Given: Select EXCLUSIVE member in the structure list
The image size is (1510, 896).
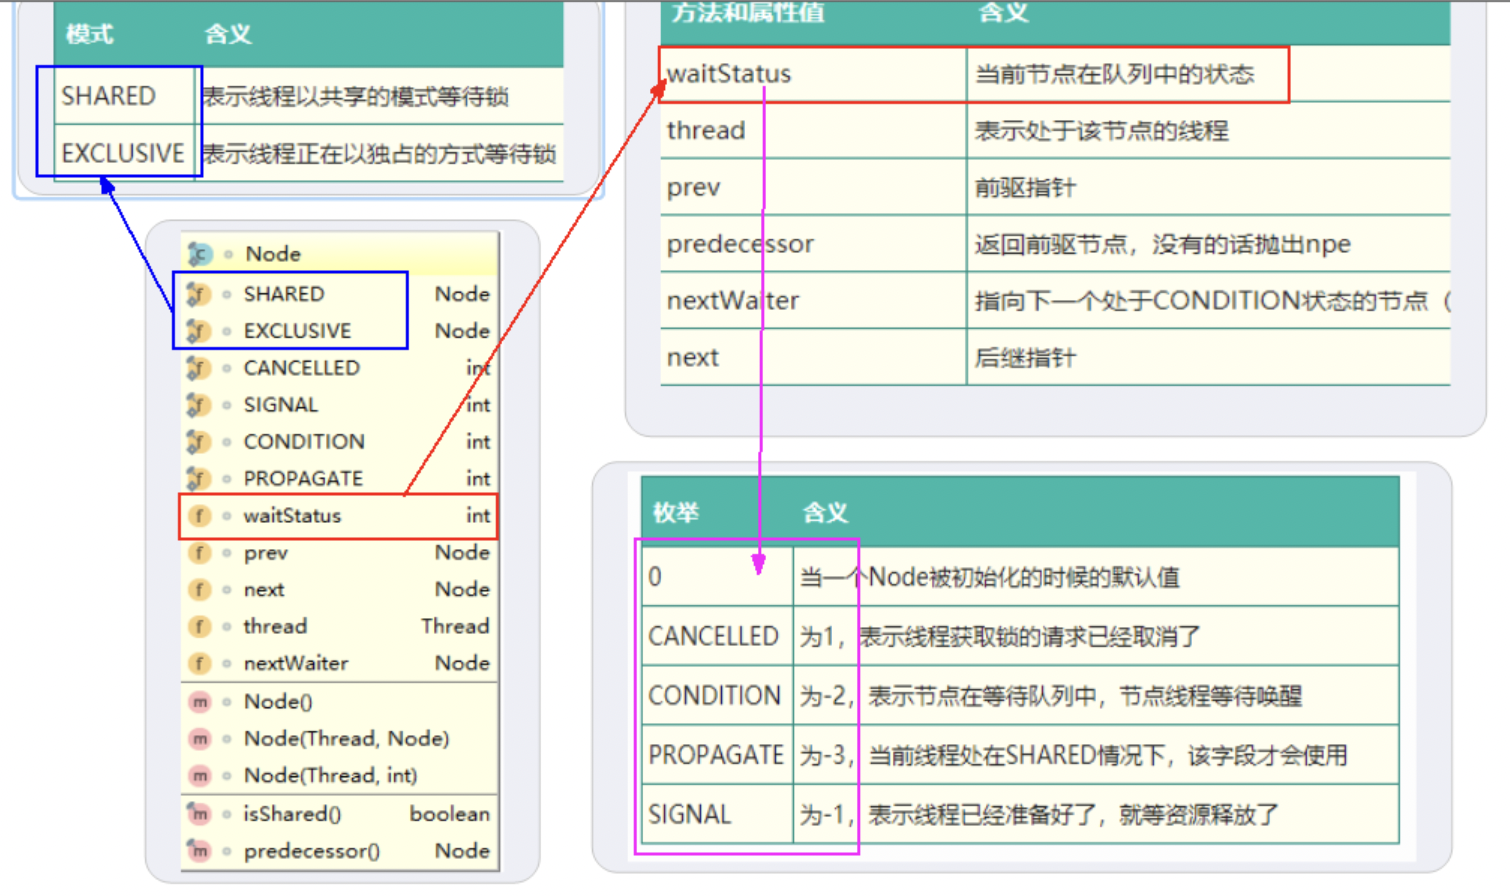Looking at the screenshot, I should (x=340, y=331).
